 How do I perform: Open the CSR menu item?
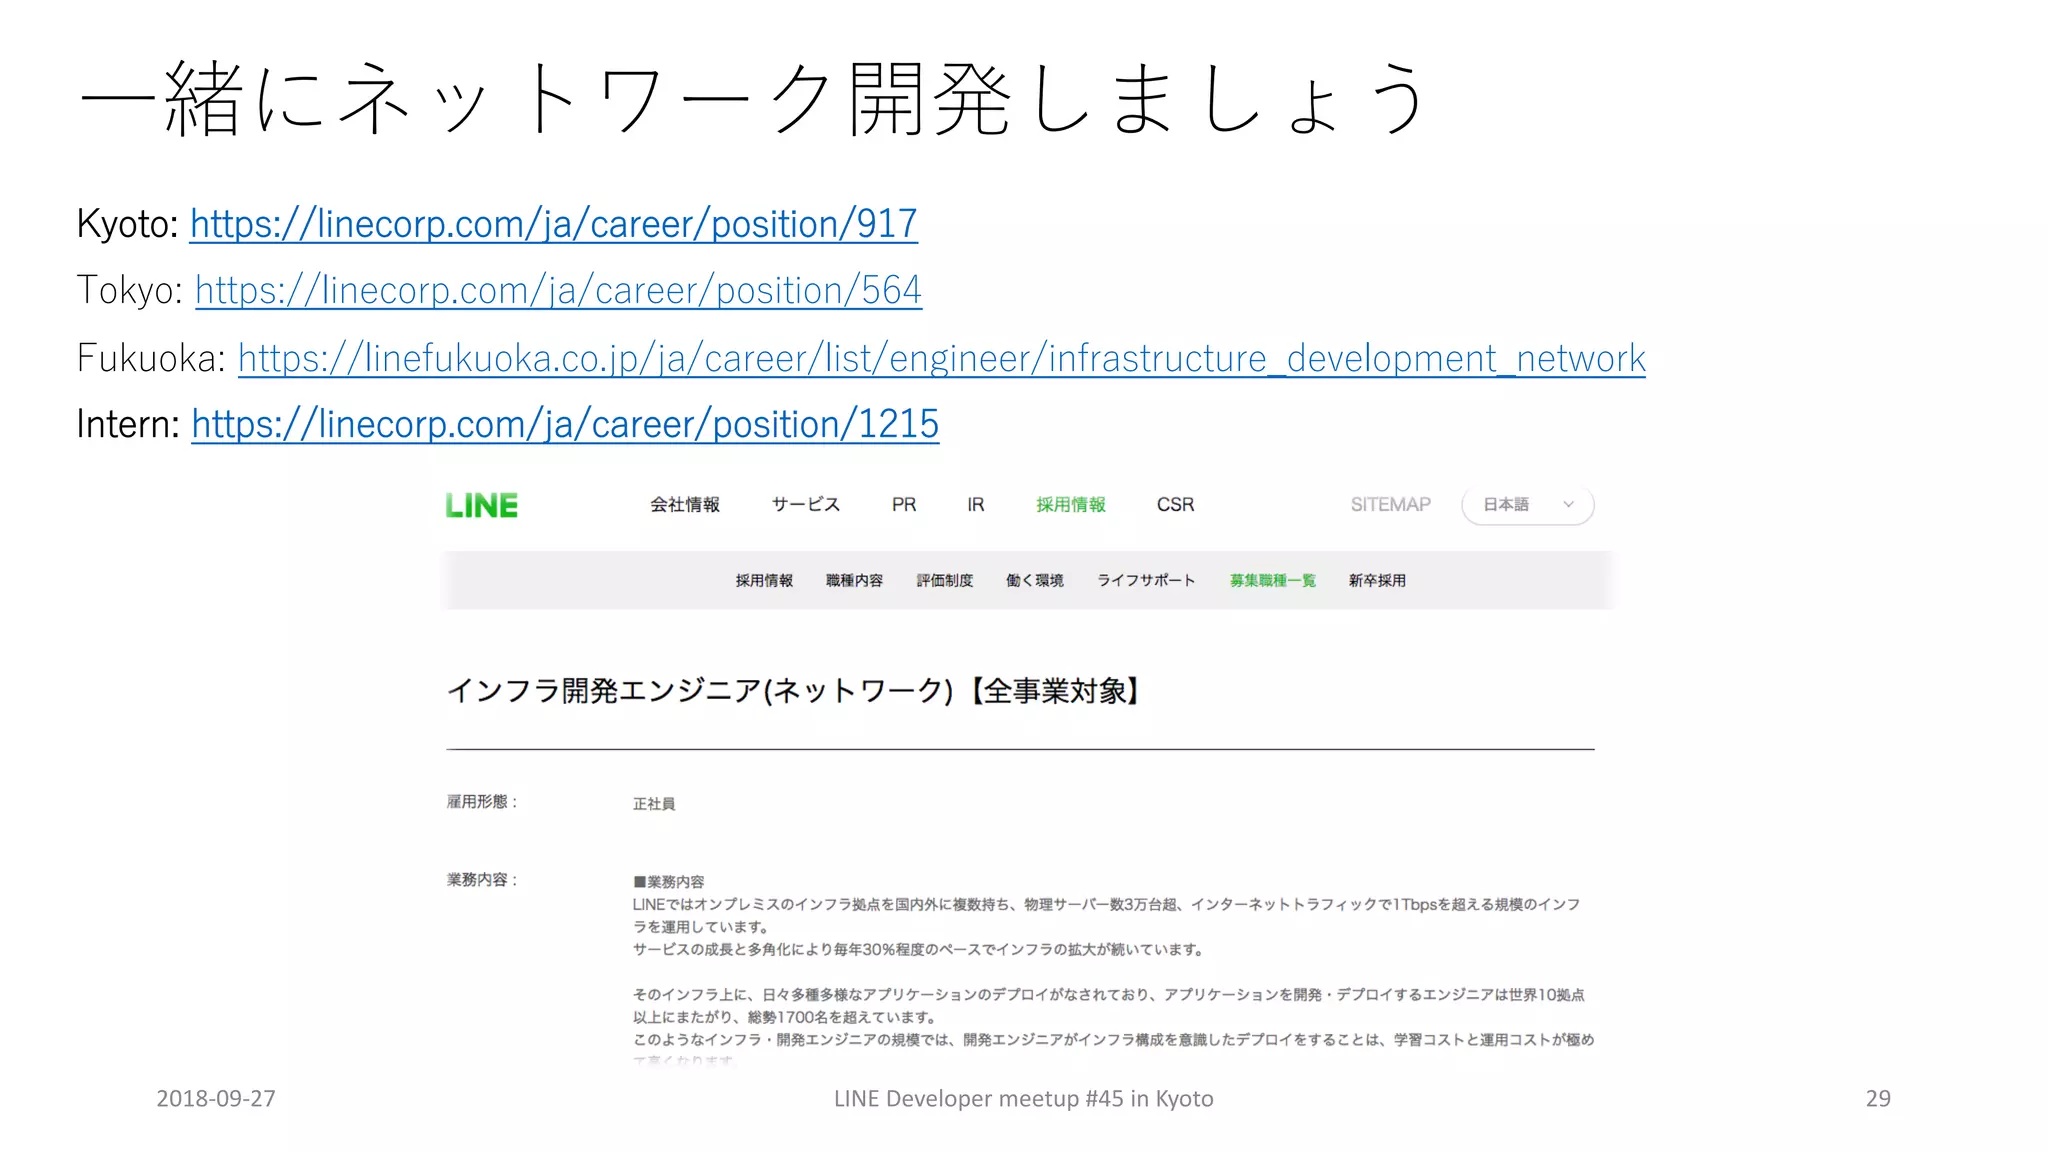1175,505
